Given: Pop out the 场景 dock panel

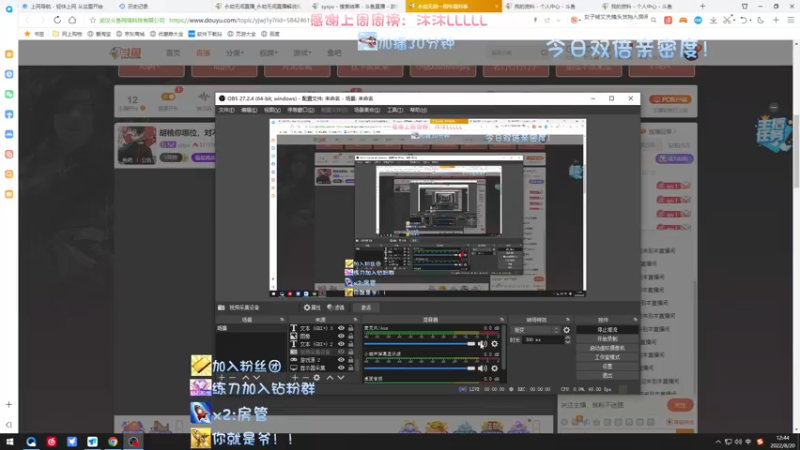Looking at the screenshot, I should 282,320.
